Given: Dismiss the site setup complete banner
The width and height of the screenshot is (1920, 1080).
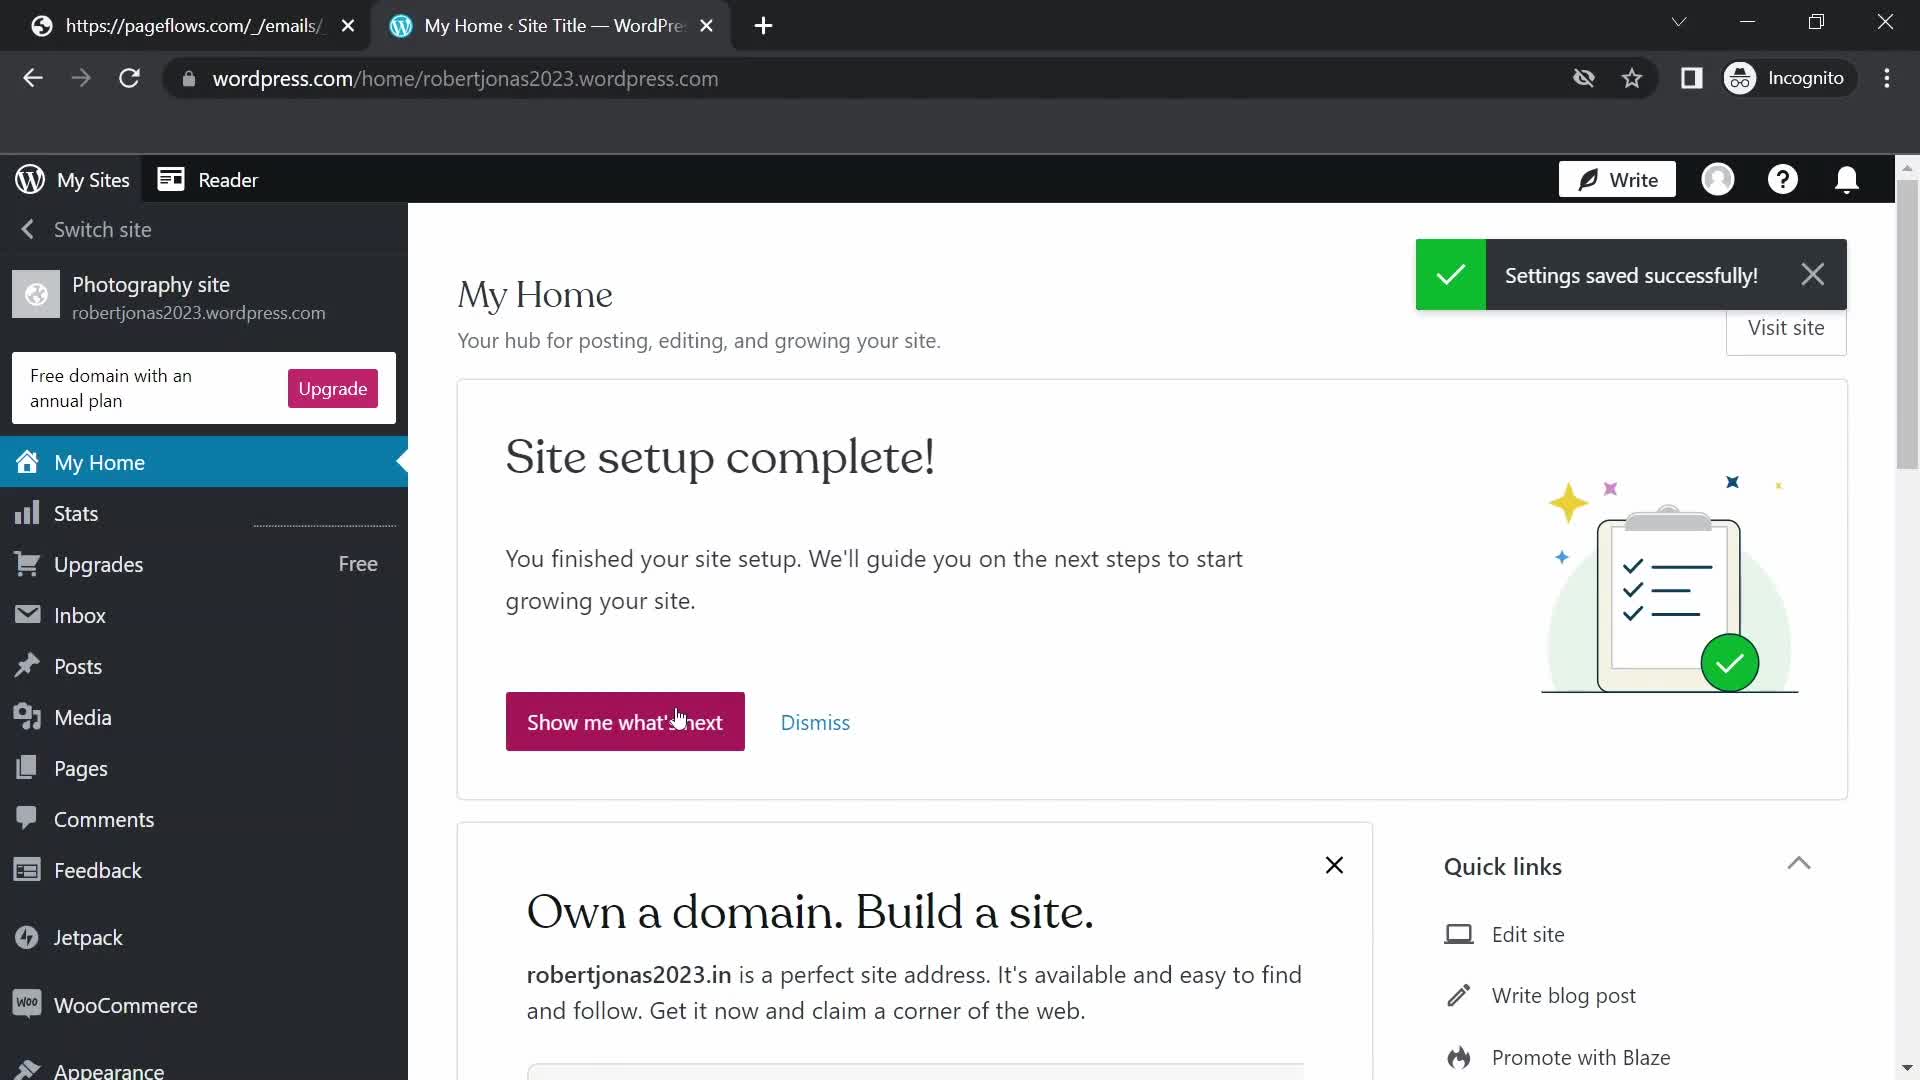Looking at the screenshot, I should click(815, 723).
